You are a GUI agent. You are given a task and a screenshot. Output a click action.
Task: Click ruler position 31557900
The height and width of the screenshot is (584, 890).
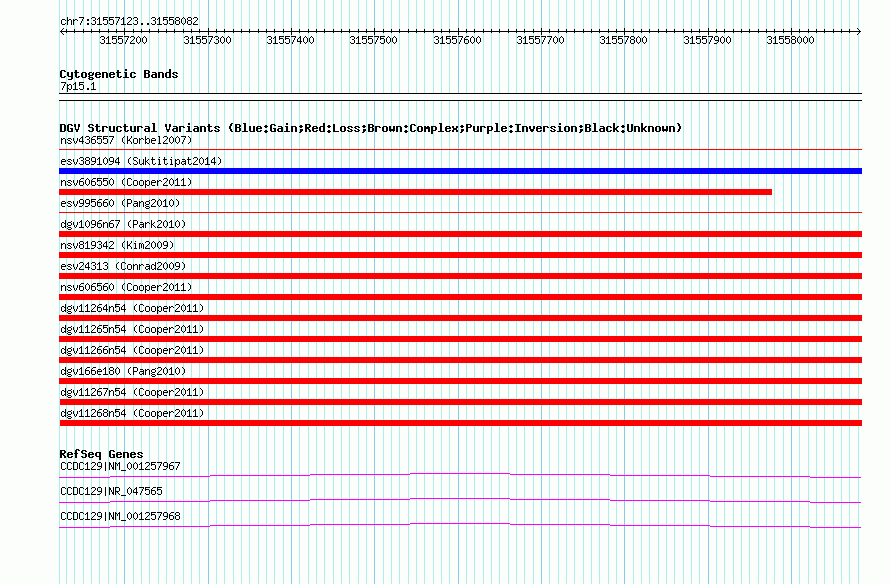point(707,40)
